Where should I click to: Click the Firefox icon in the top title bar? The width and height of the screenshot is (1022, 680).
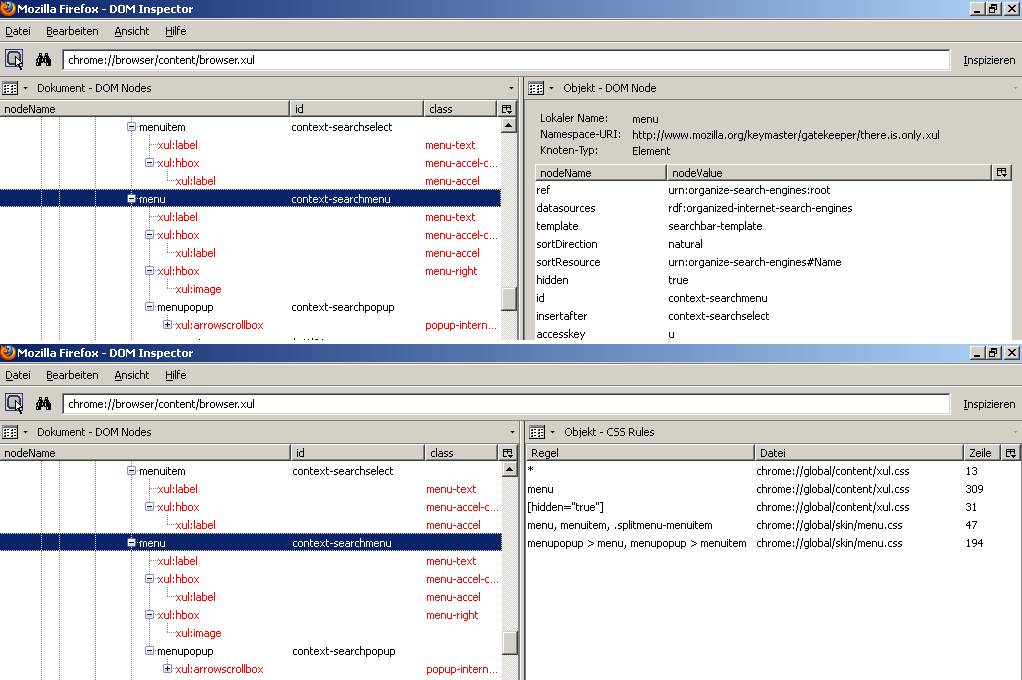[8, 9]
